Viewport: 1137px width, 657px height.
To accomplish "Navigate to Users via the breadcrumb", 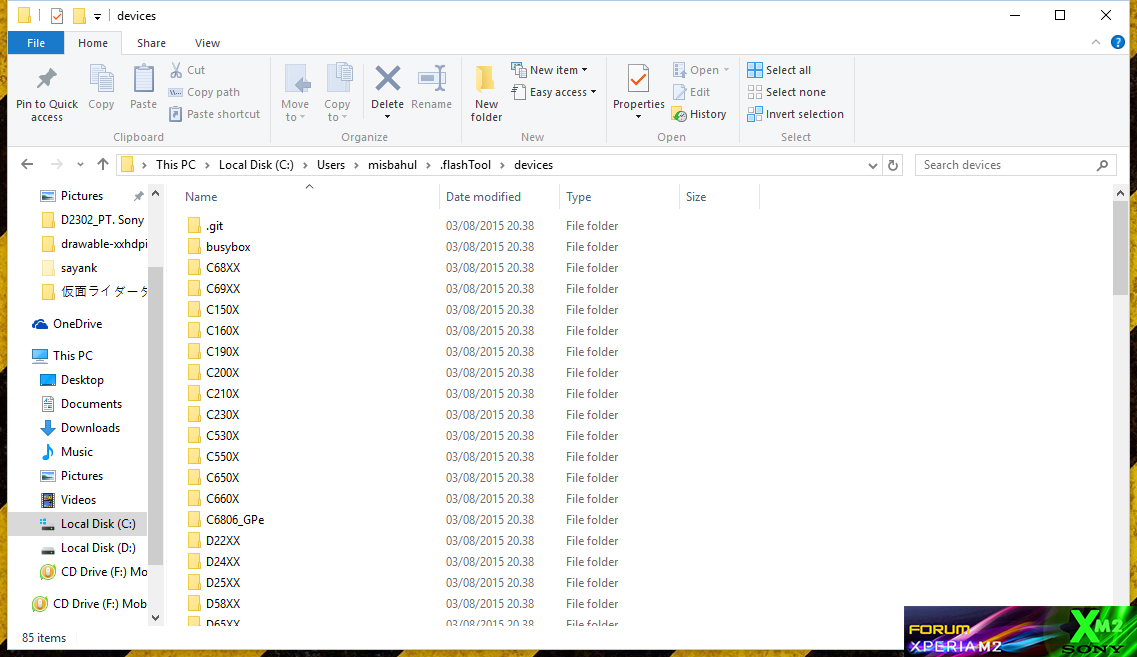I will pyautogui.click(x=330, y=164).
